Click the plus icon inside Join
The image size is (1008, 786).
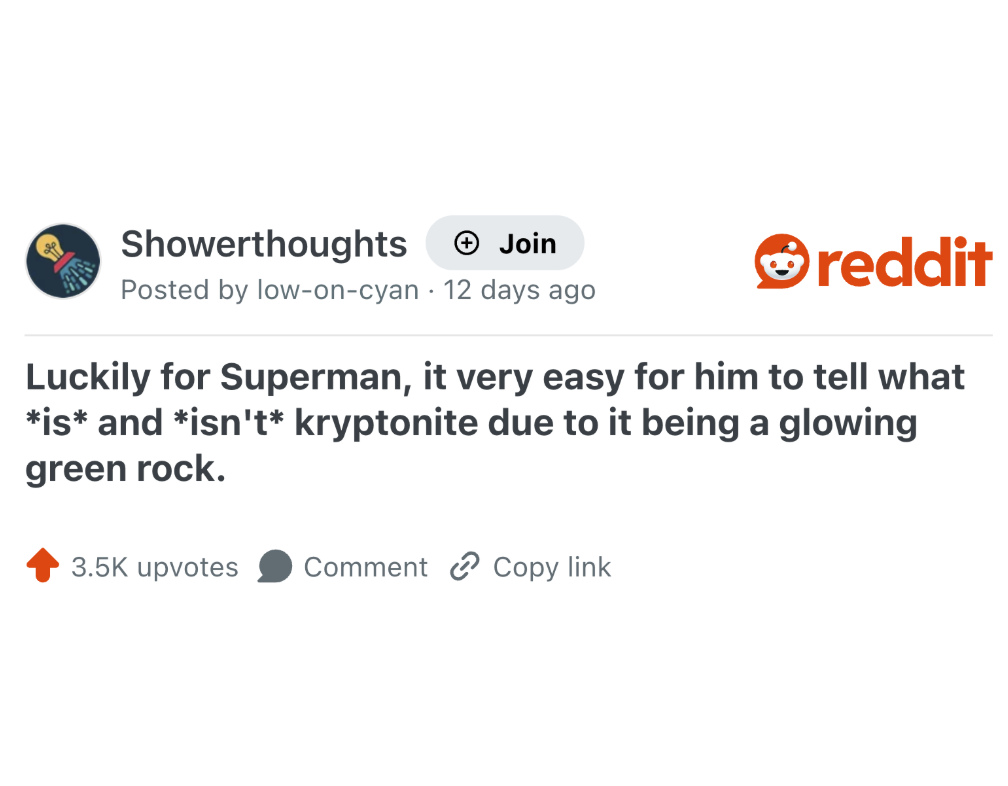[466, 243]
